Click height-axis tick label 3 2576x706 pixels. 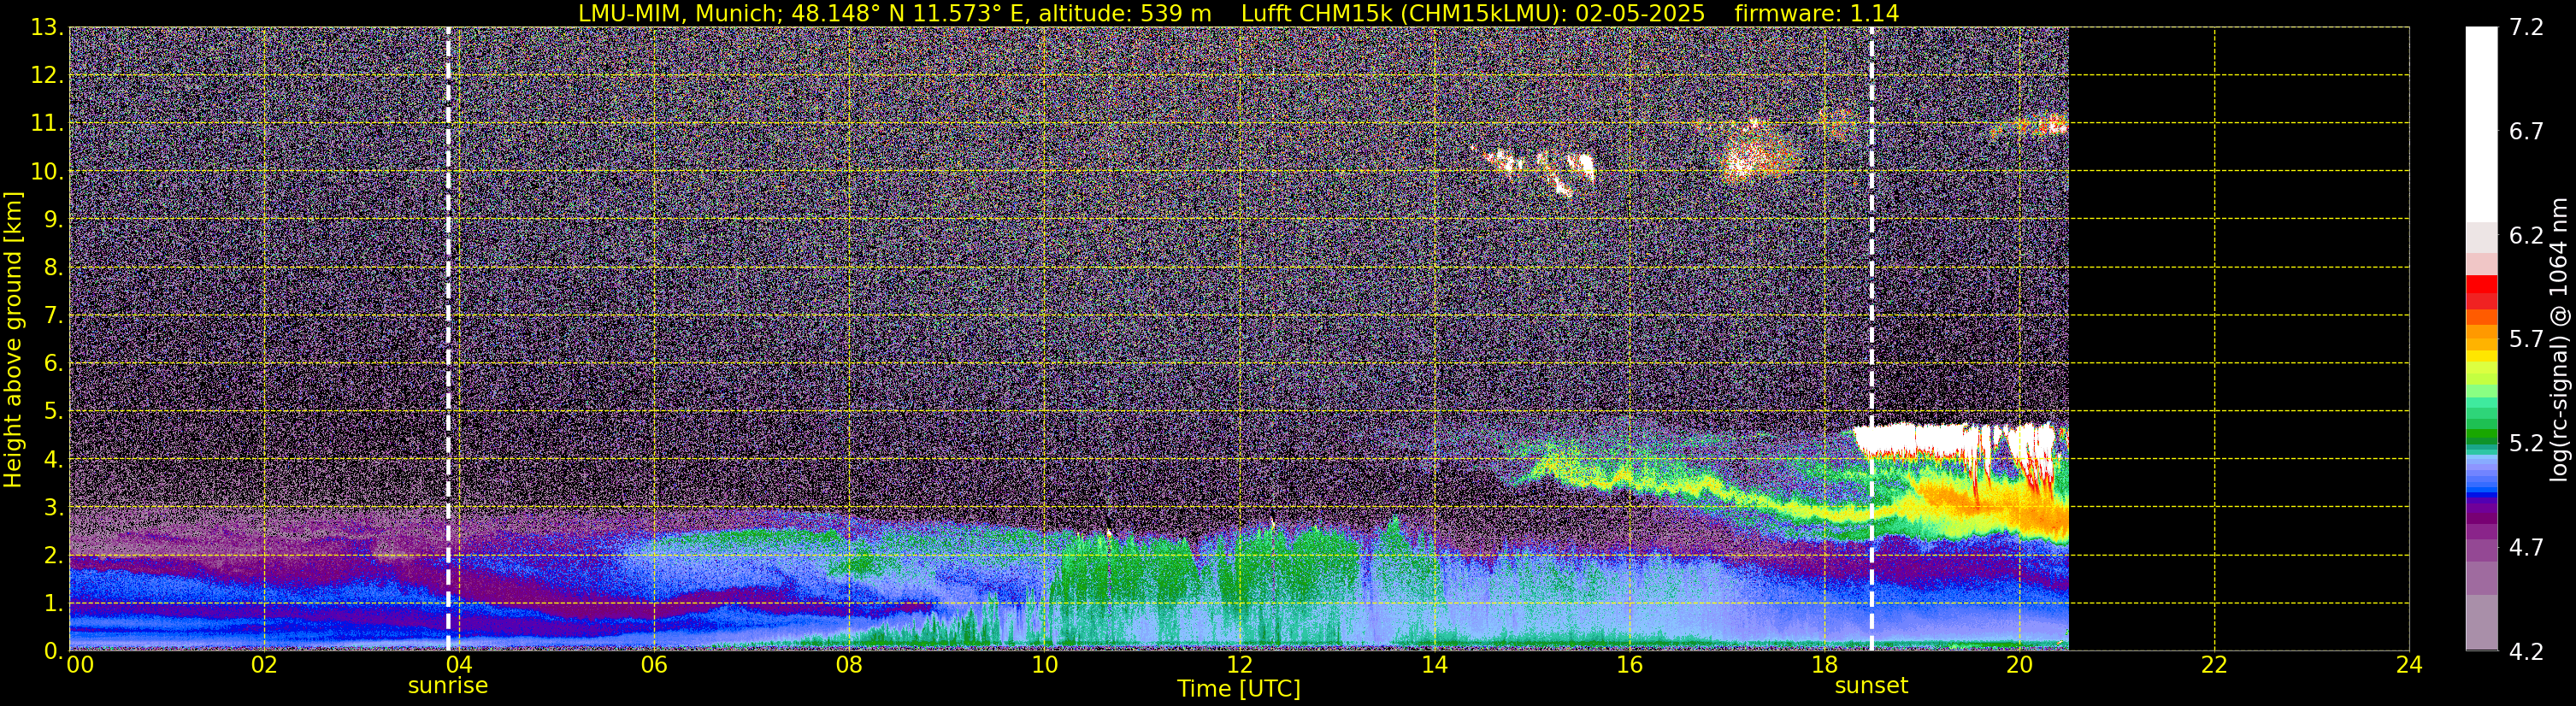(52, 508)
